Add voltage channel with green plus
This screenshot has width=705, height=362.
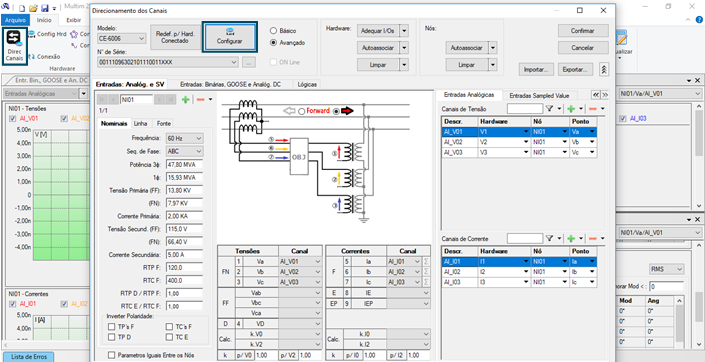(x=571, y=109)
